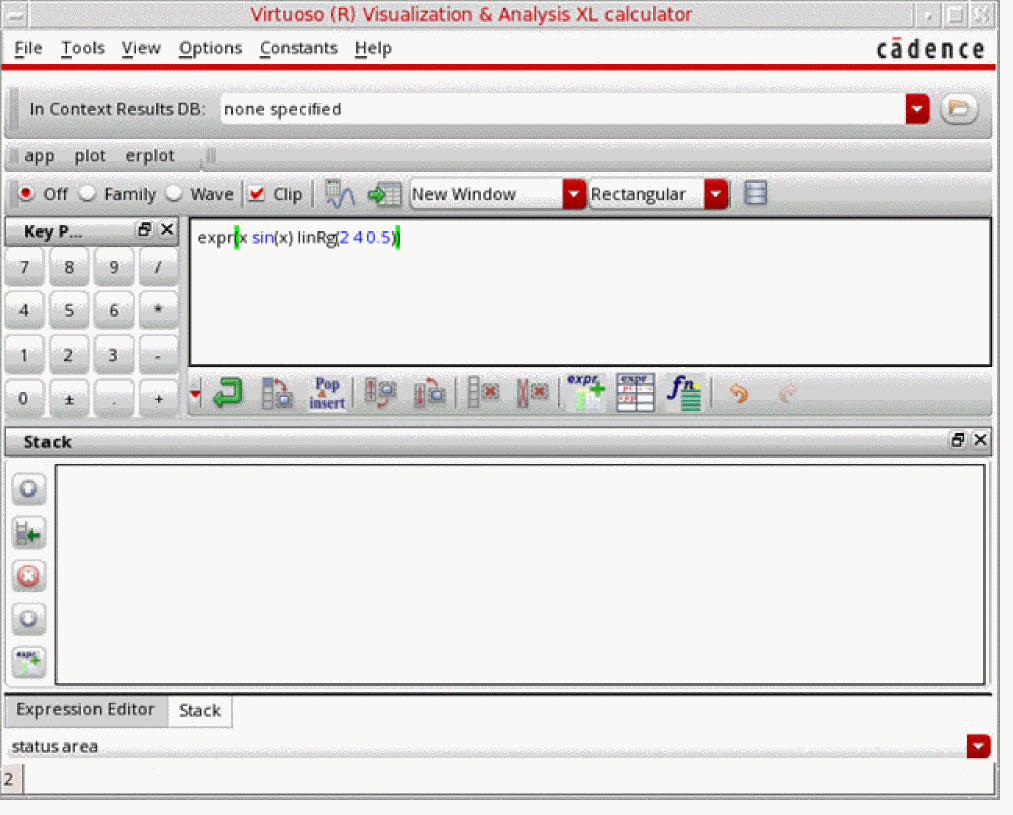Click the top round stack side icon
The width and height of the screenshot is (1013, 815).
tap(28, 489)
